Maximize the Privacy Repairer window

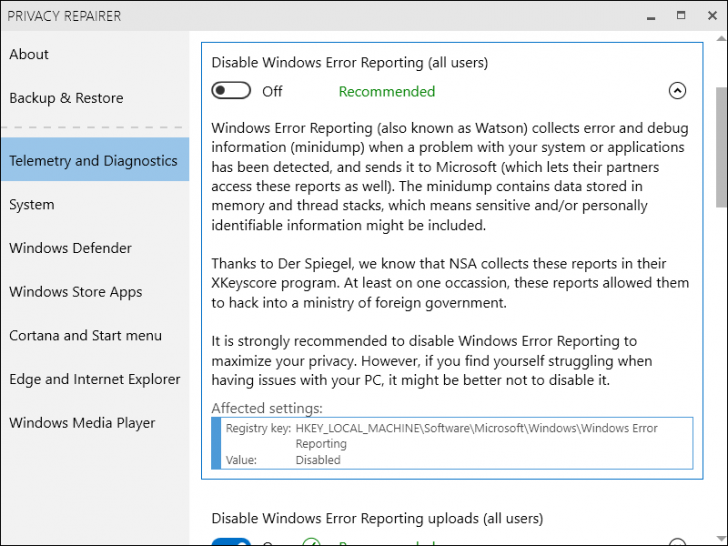(681, 15)
